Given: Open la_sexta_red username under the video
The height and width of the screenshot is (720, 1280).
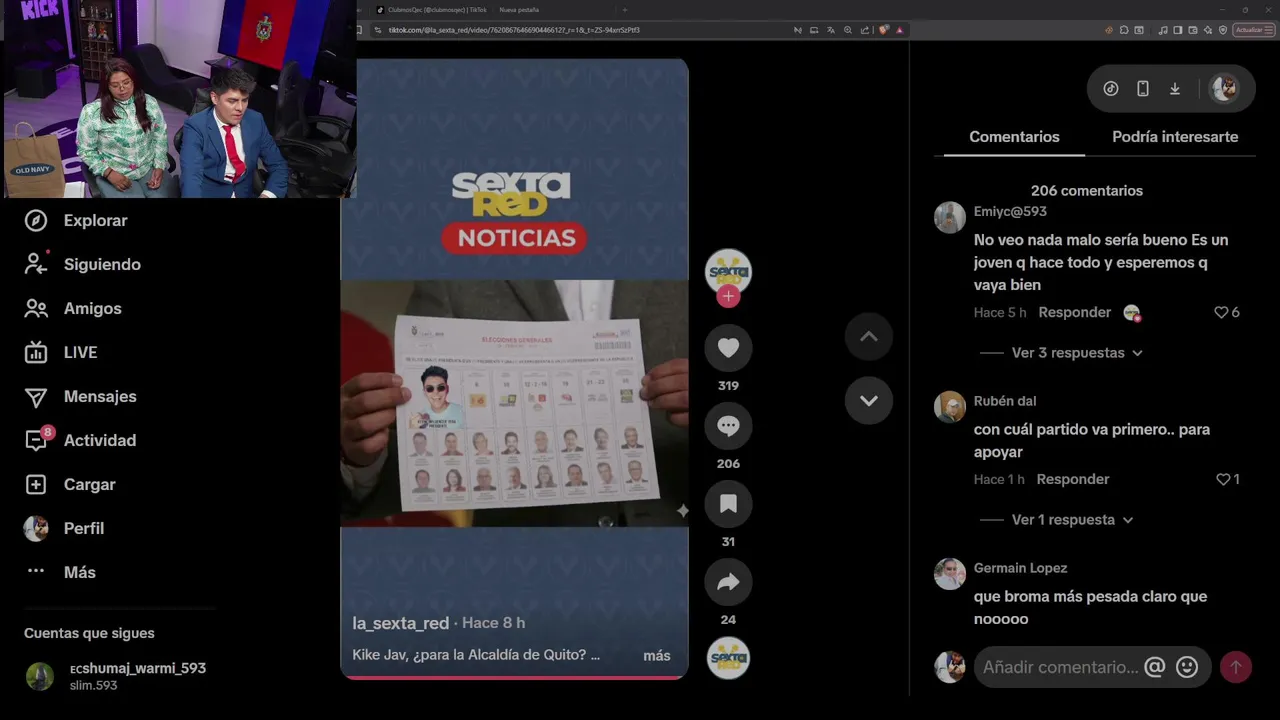Looking at the screenshot, I should click(x=400, y=623).
